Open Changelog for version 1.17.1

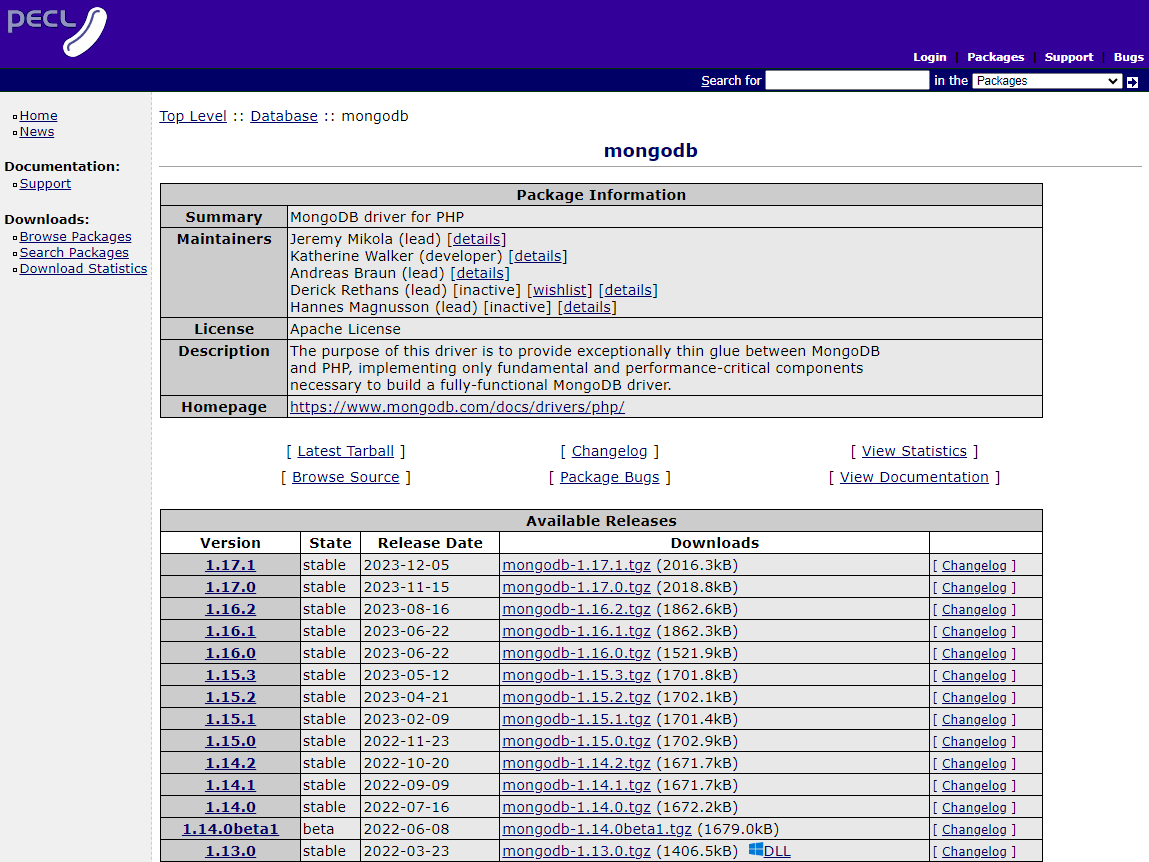(x=974, y=566)
